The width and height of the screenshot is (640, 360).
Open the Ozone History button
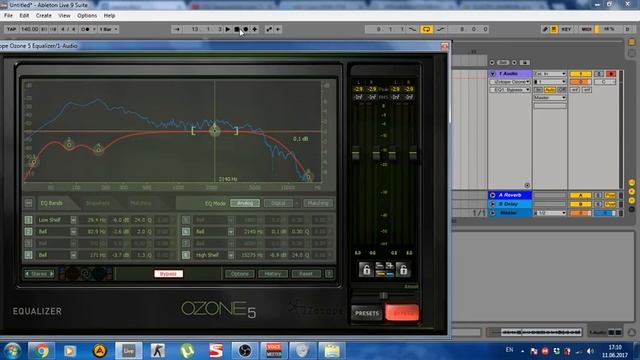(x=273, y=274)
